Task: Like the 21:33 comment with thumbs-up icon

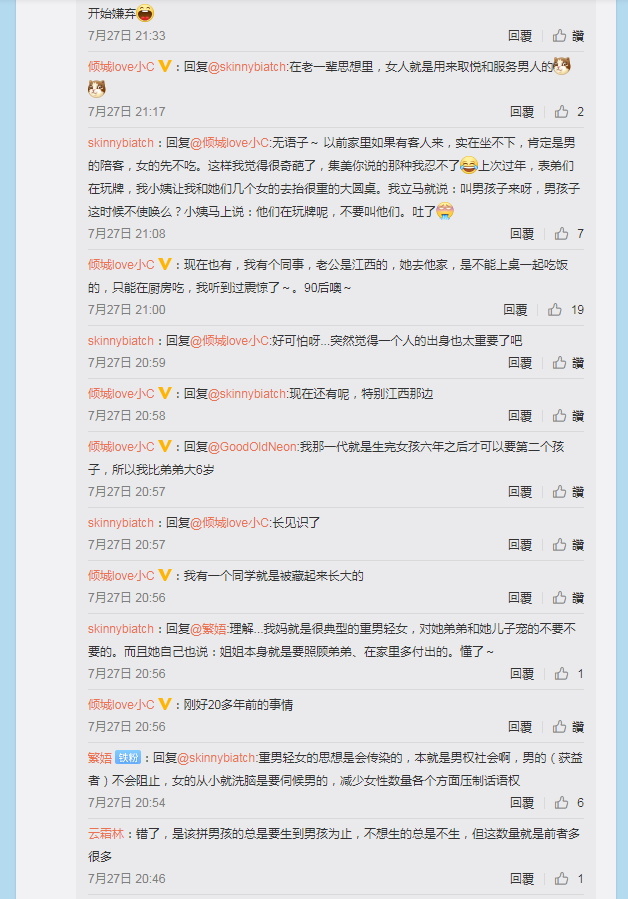Action: pos(568,36)
